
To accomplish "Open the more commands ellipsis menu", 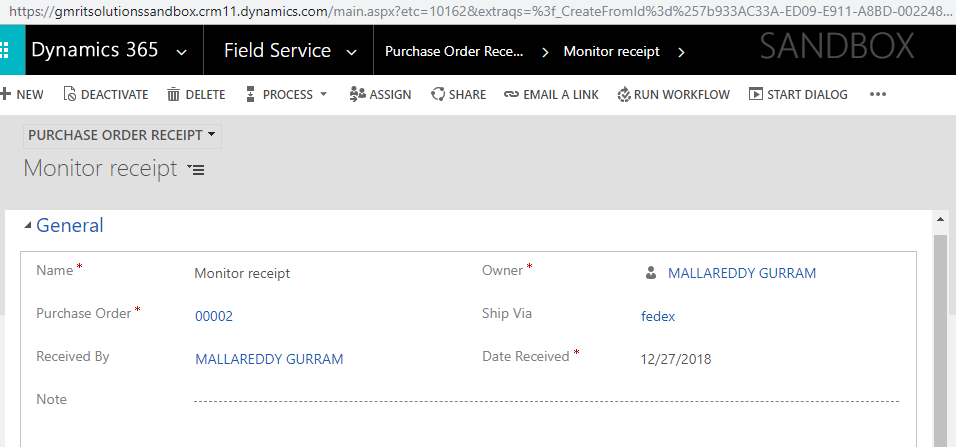I will click(x=878, y=95).
